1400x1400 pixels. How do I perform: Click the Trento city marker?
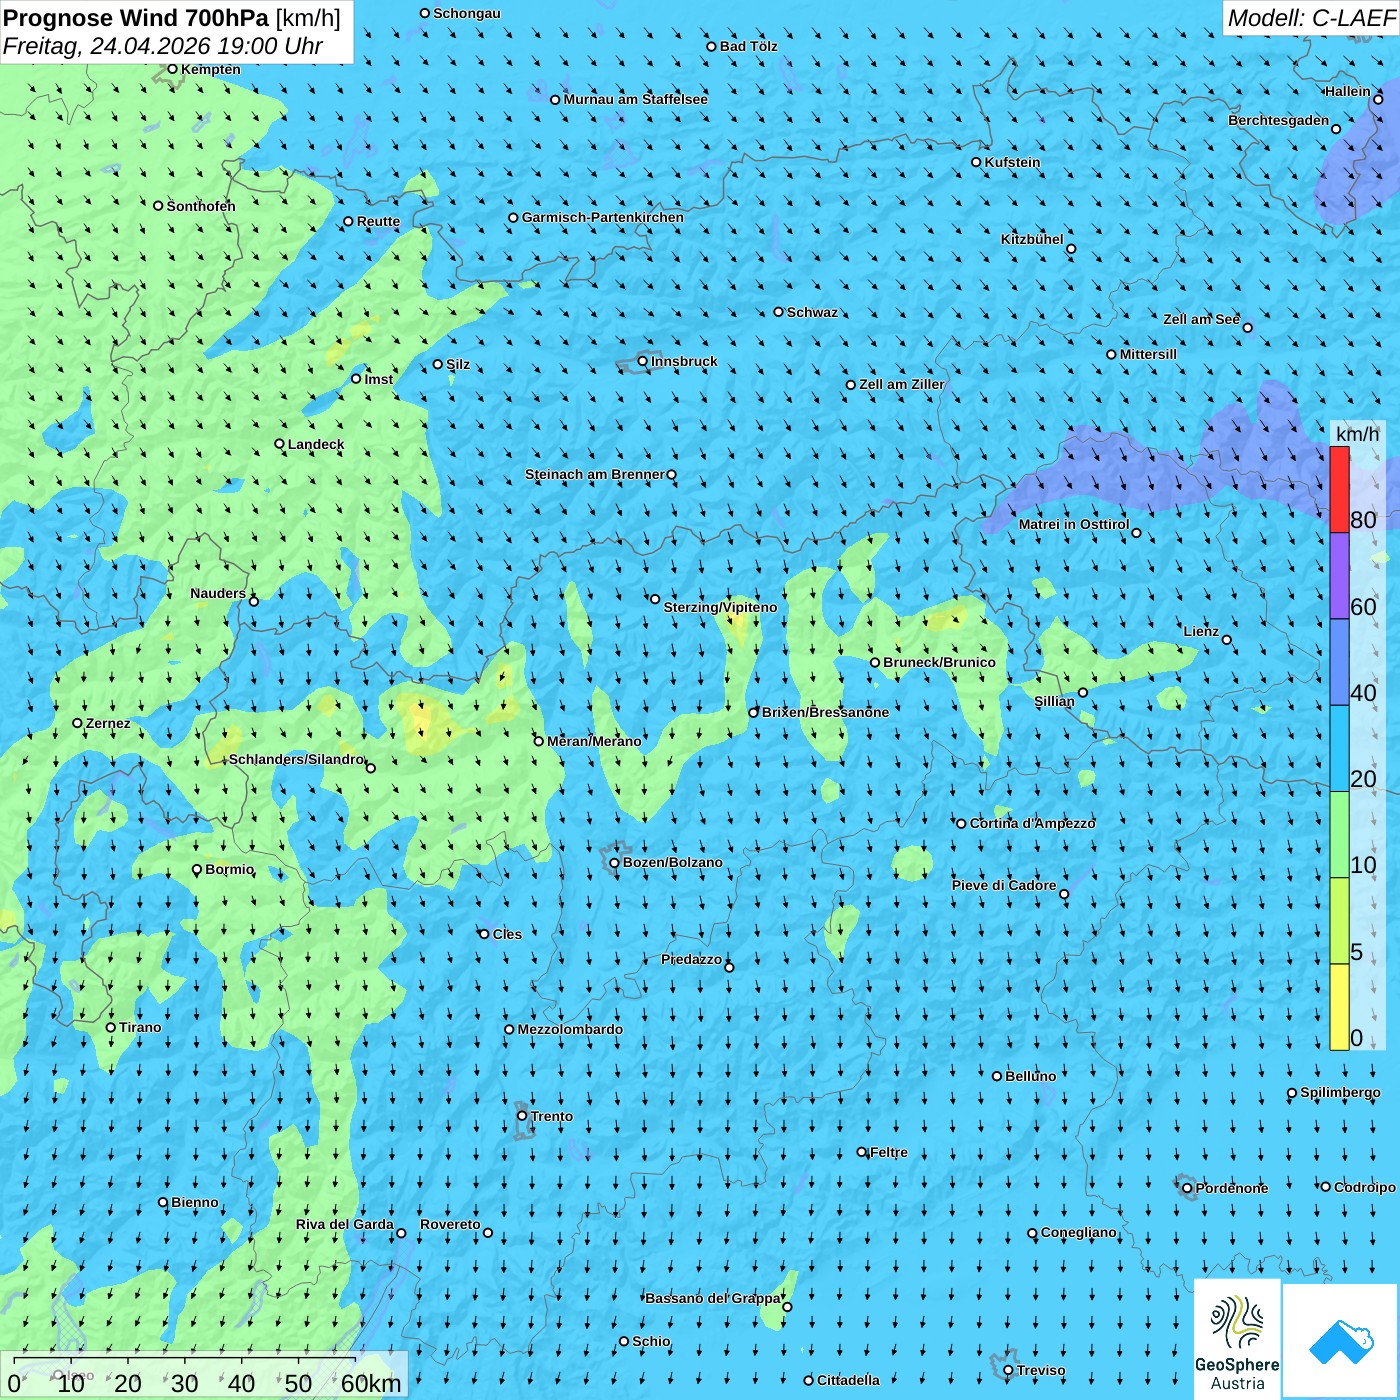click(x=522, y=1116)
